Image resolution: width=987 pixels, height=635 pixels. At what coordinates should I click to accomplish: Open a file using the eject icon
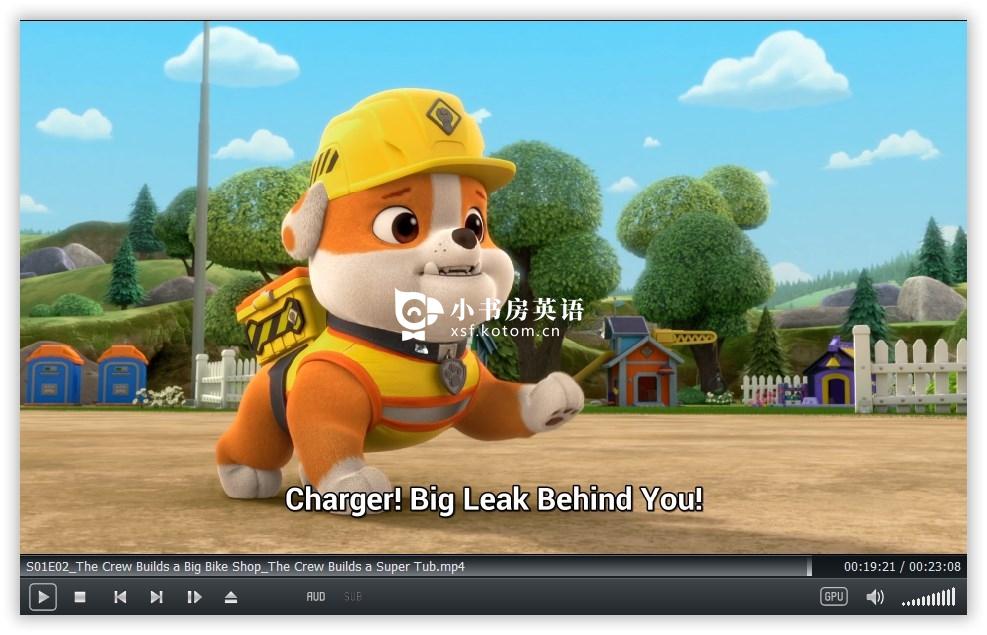(x=231, y=597)
